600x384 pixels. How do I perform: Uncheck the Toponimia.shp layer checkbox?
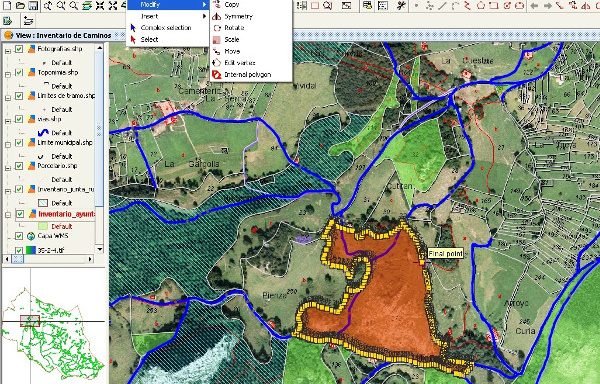tap(19, 72)
